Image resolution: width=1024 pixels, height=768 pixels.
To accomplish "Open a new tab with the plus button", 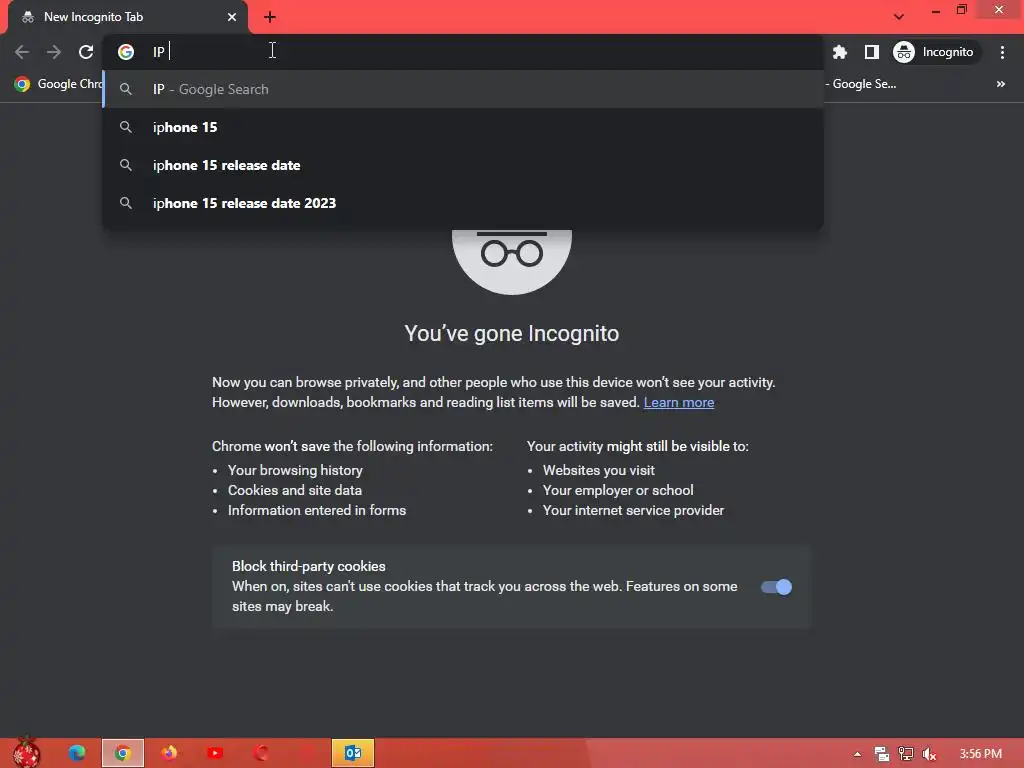I will [x=270, y=17].
